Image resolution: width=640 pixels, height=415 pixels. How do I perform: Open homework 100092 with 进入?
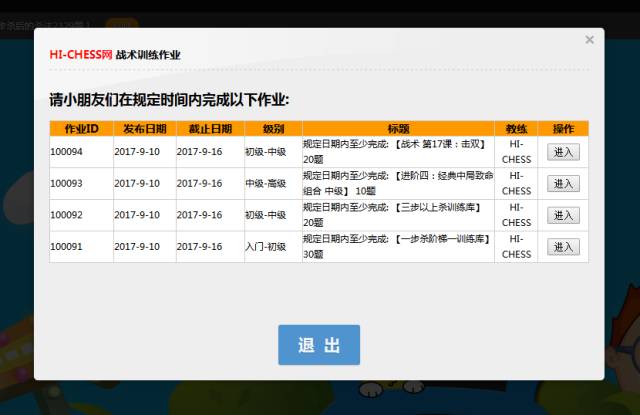click(x=563, y=215)
